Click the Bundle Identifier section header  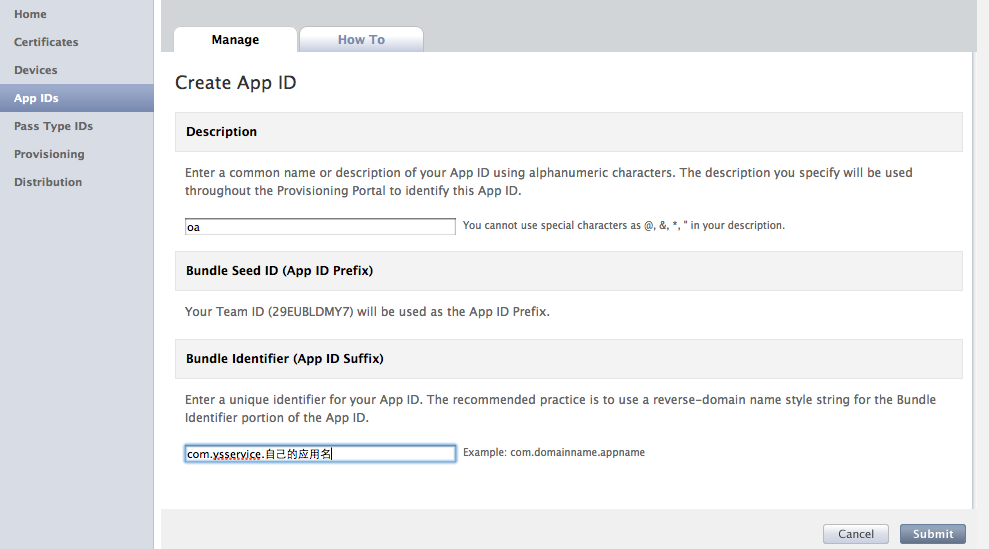(284, 358)
